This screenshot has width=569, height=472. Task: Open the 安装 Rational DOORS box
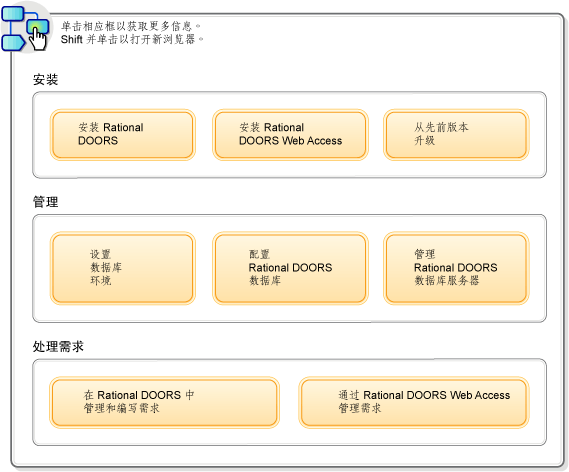pos(123,135)
